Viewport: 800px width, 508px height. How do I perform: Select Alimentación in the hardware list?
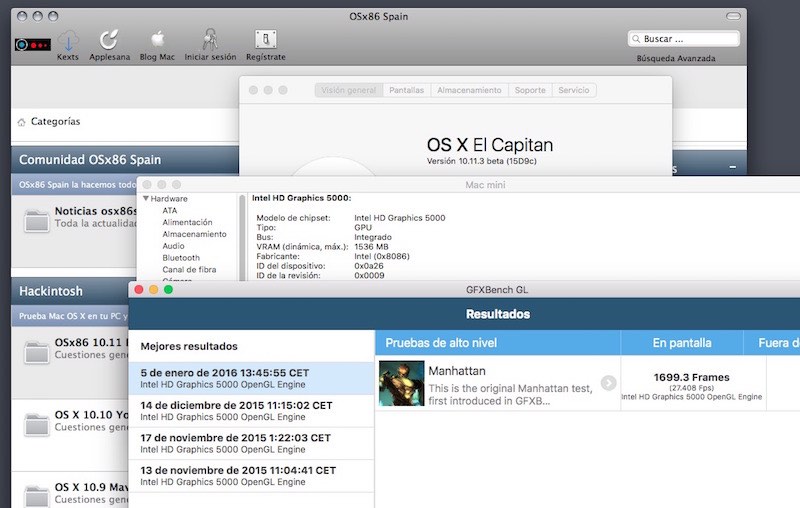click(x=187, y=222)
